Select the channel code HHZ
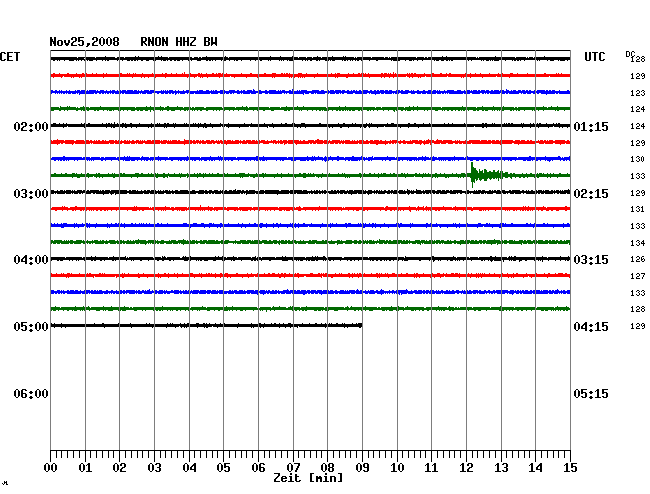Image resolution: width=650 pixels, height=494 pixels. tap(185, 42)
